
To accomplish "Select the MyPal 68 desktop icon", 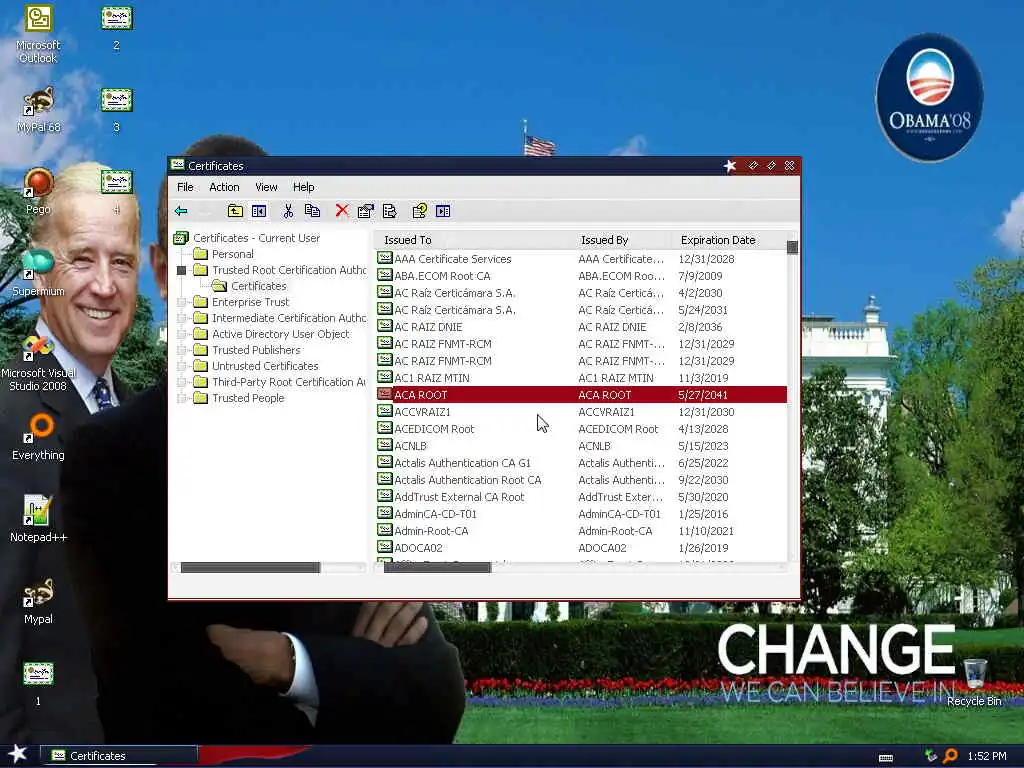I will click(x=38, y=110).
